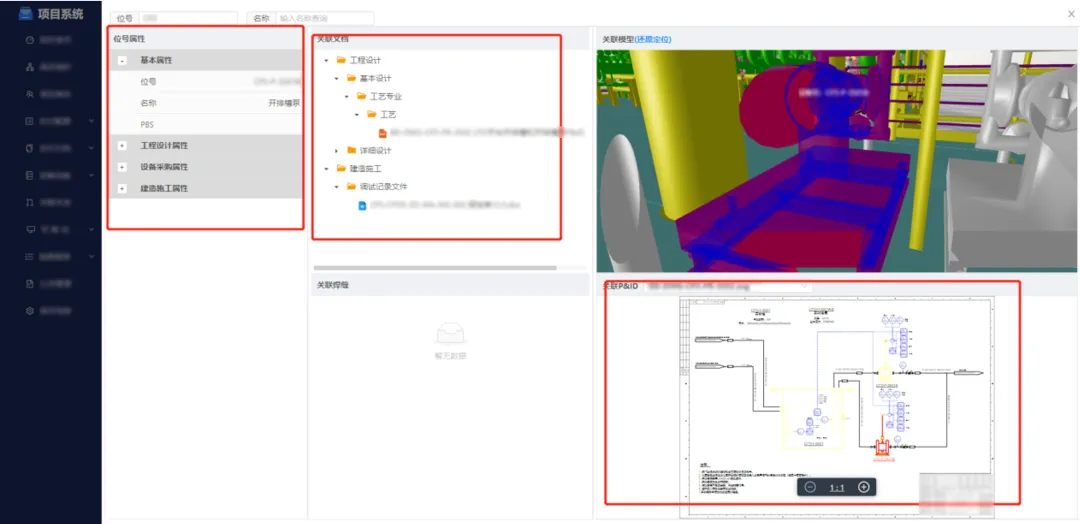Open the 关联P&ID file dropdown

coord(729,284)
